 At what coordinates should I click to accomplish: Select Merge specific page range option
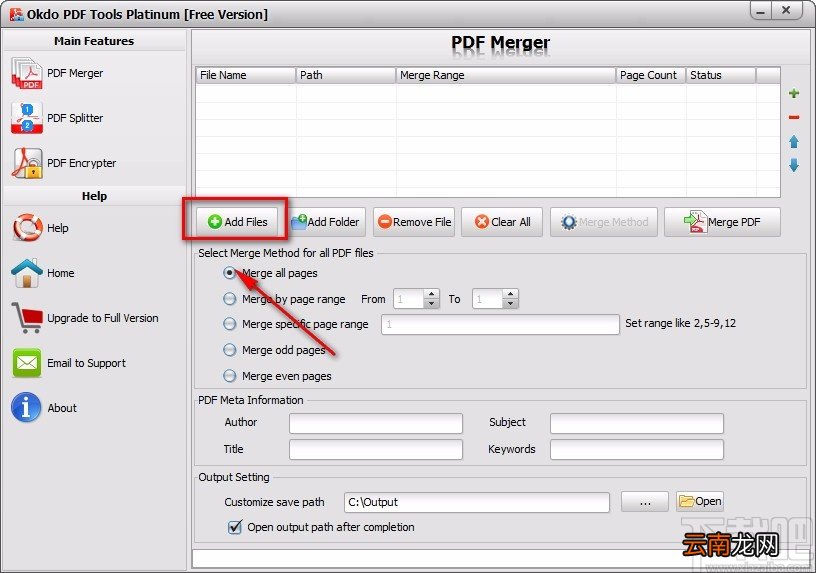(230, 324)
